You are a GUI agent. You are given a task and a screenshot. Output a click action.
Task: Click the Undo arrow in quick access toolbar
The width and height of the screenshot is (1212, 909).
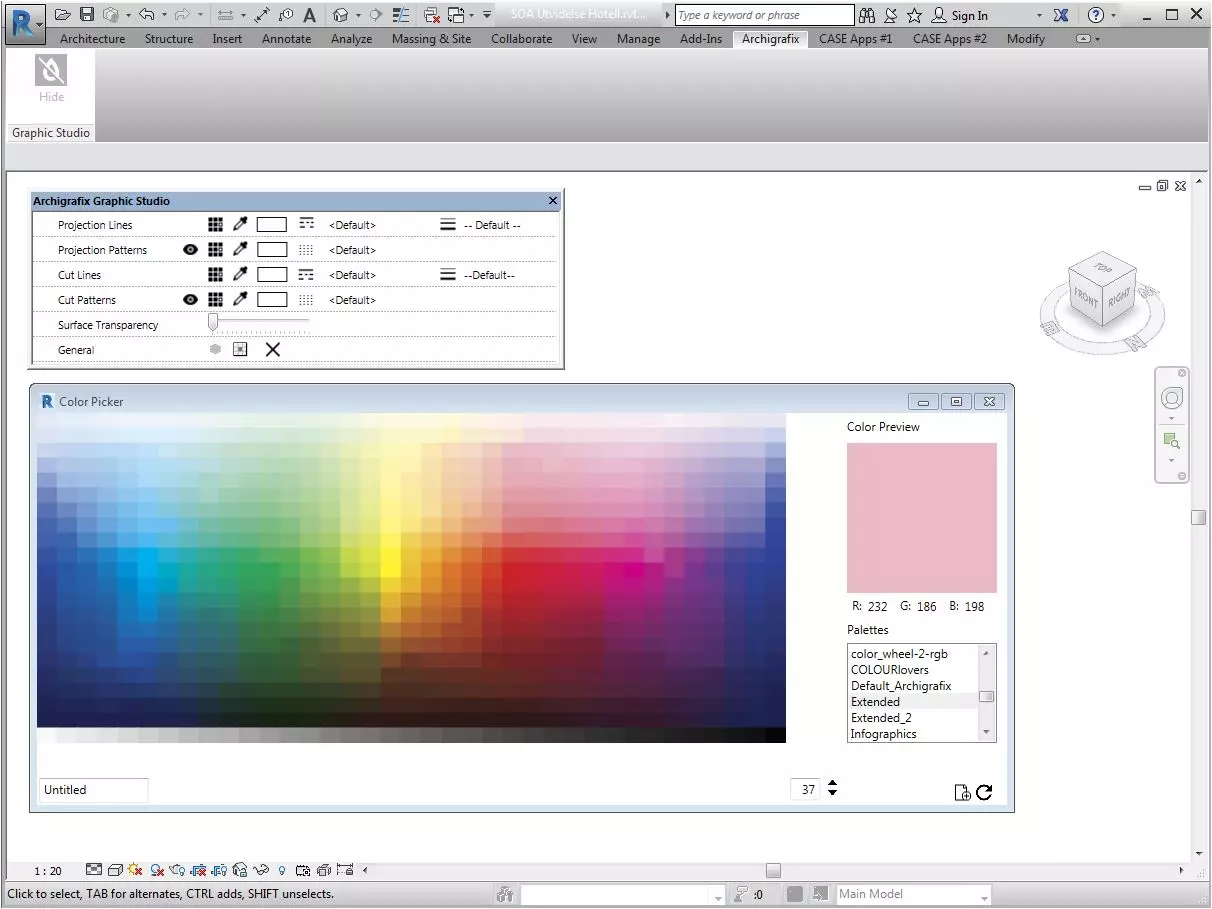146,15
